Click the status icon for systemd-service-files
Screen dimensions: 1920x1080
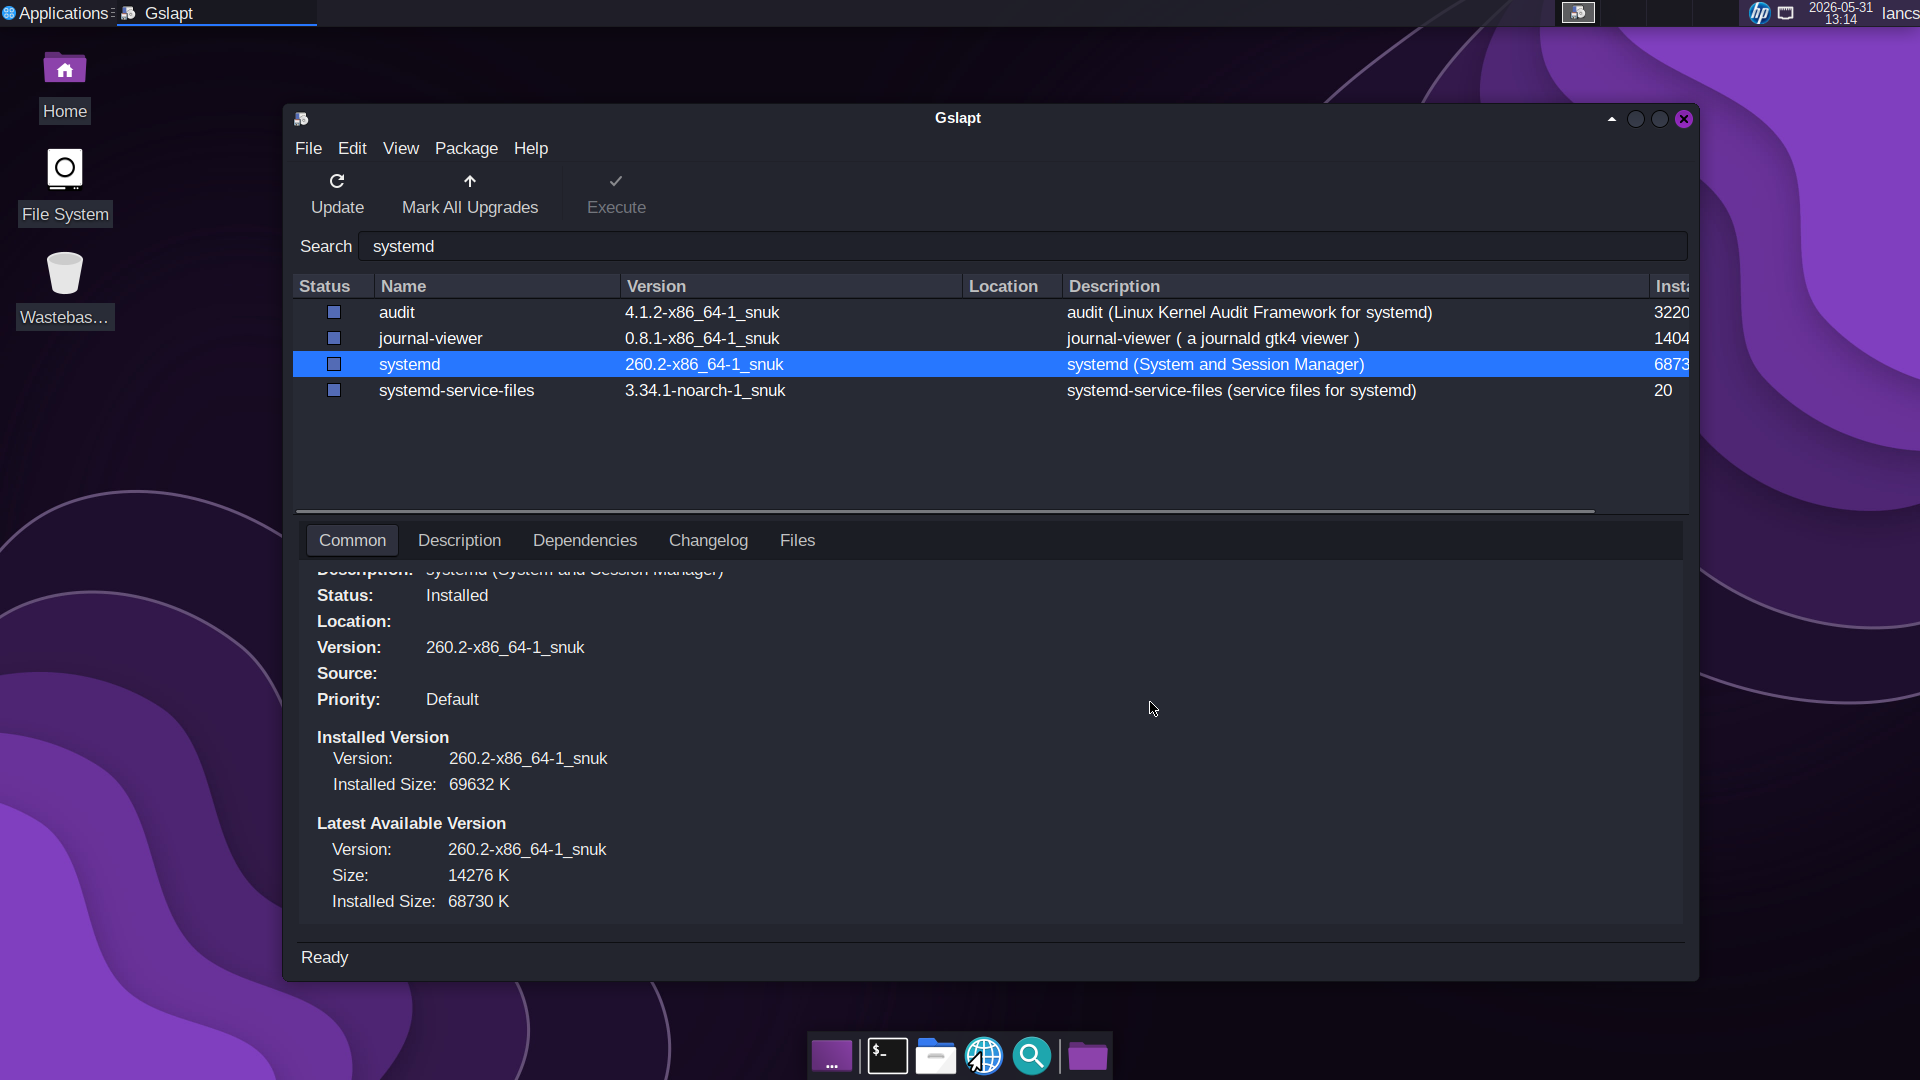click(x=334, y=390)
